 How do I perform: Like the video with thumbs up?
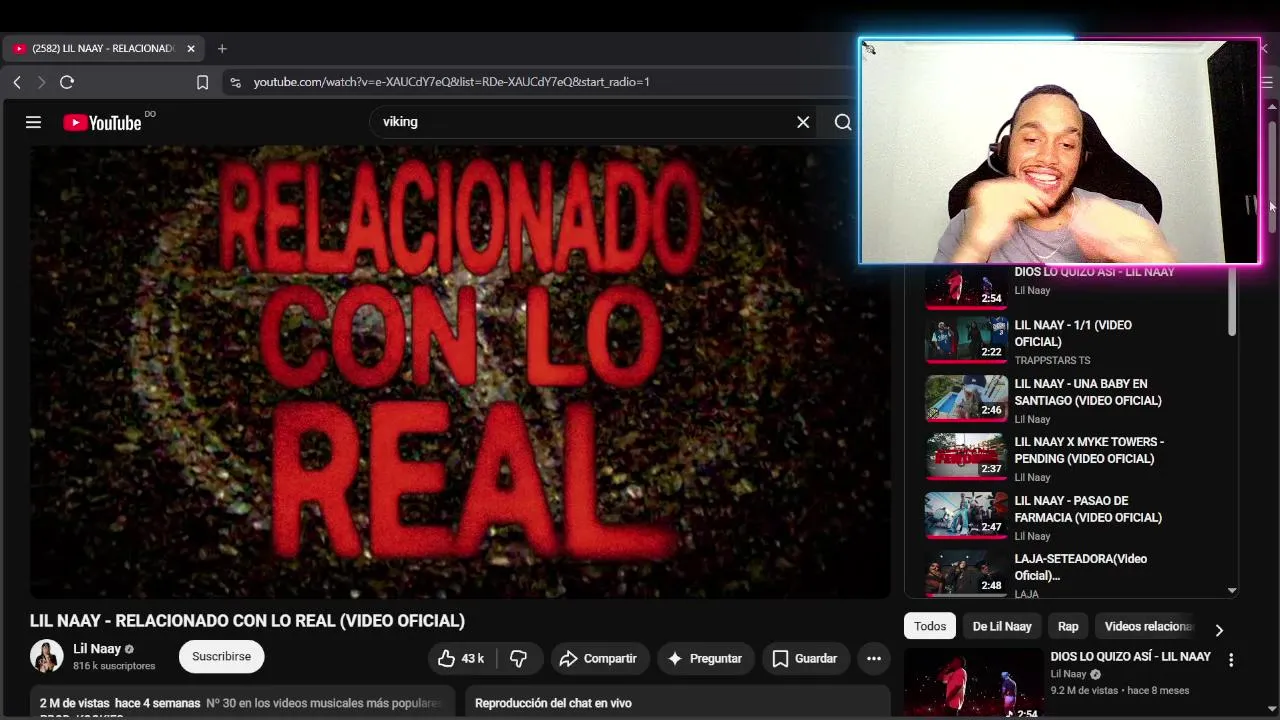point(462,658)
